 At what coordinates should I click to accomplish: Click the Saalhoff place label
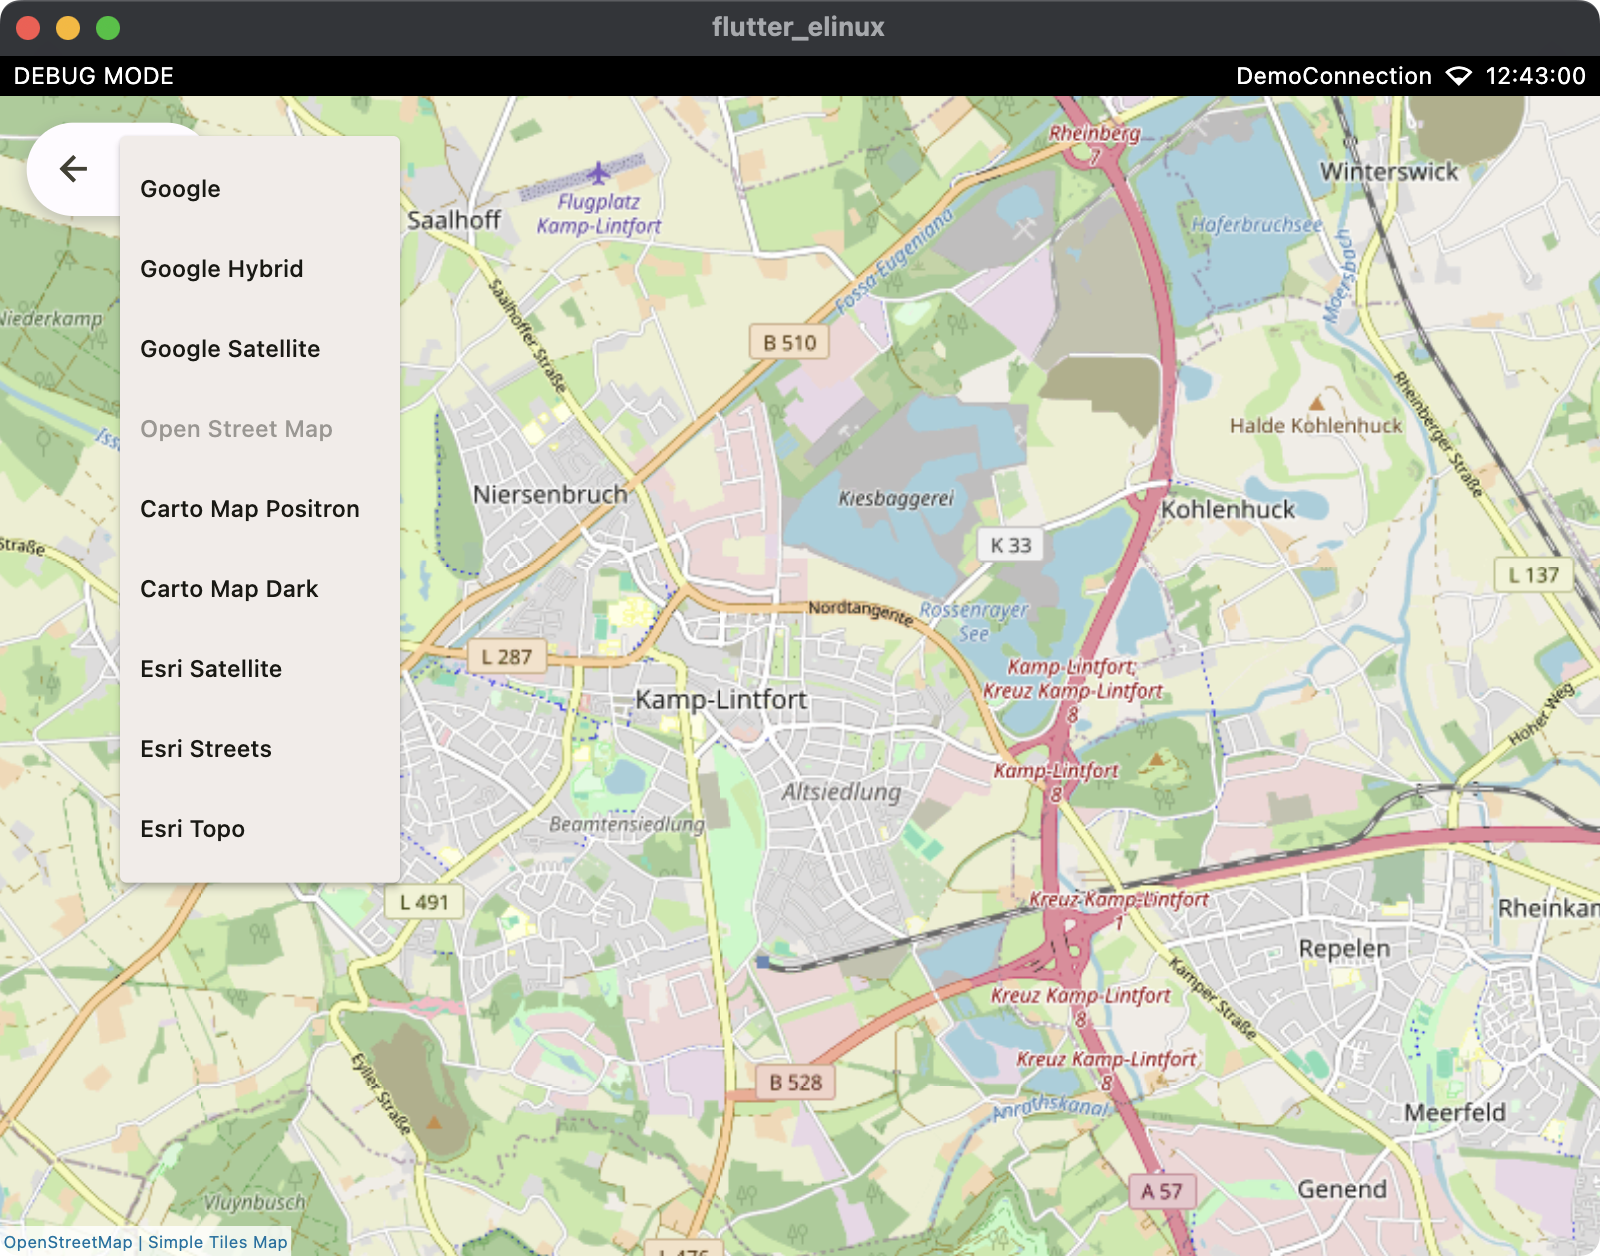click(x=454, y=220)
